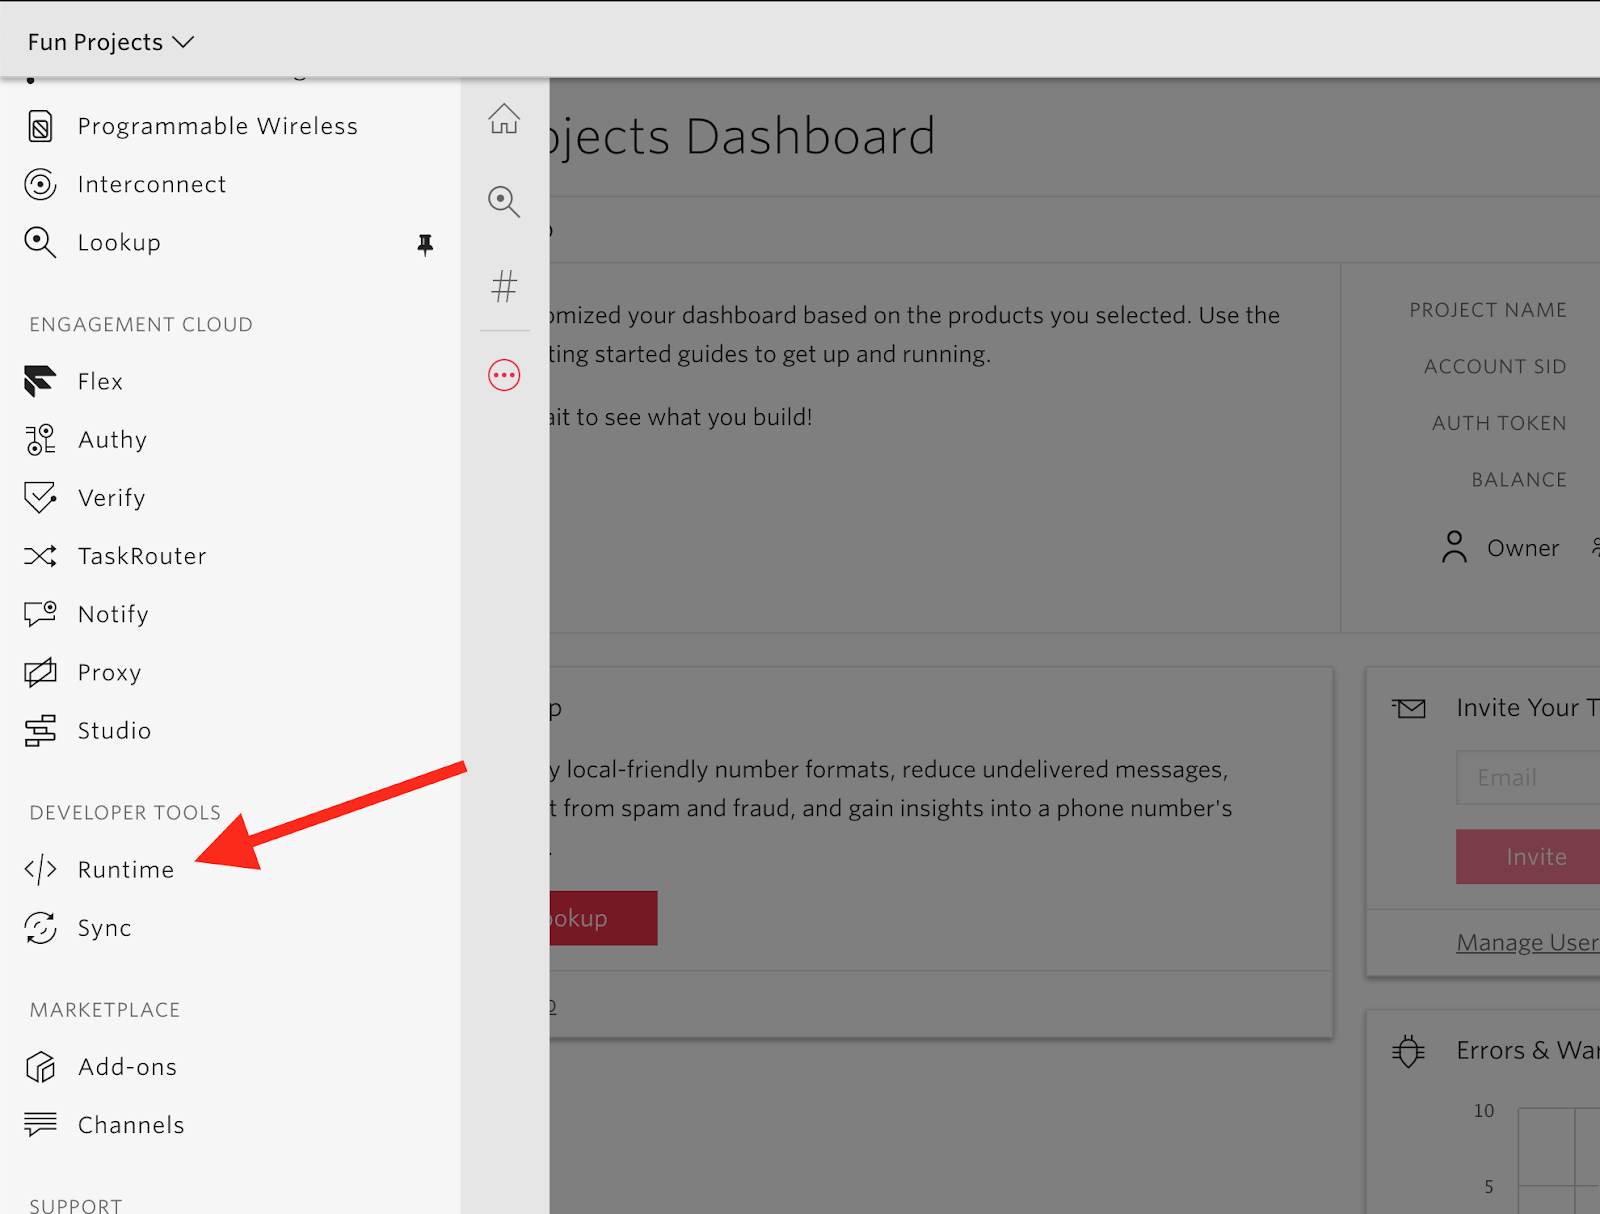Click the Invite Your Team heading
This screenshot has height=1214, width=1600.
[x=1528, y=708]
